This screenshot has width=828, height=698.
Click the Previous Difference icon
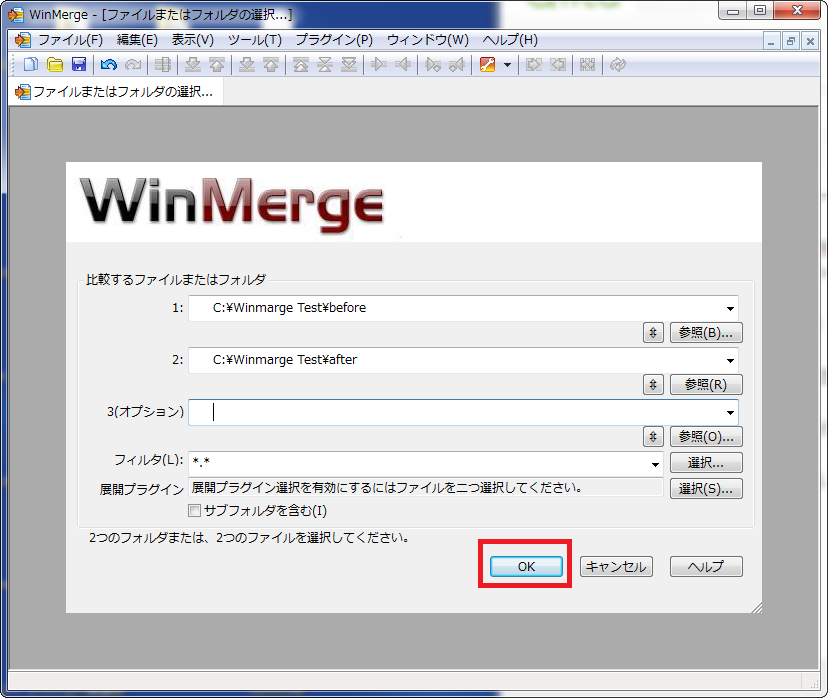coord(217,64)
